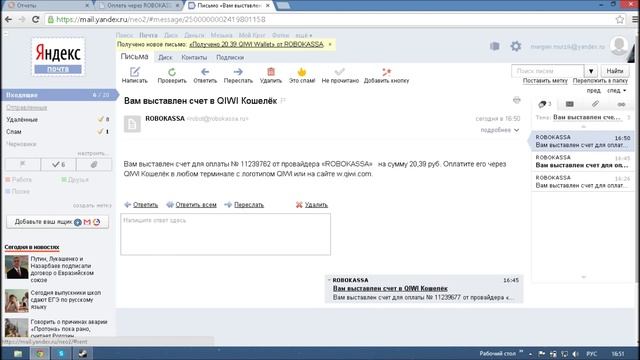
Task: Click the print icon beside message subject
Action: (517, 100)
